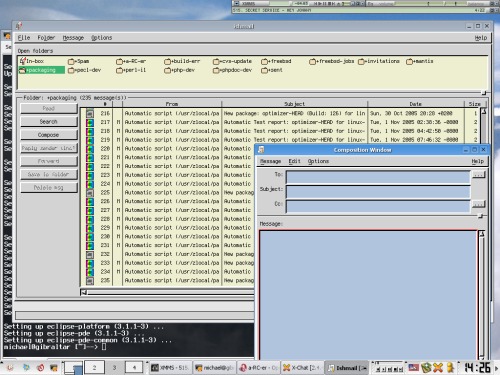Click the browse button beside Cc field

[479, 204]
